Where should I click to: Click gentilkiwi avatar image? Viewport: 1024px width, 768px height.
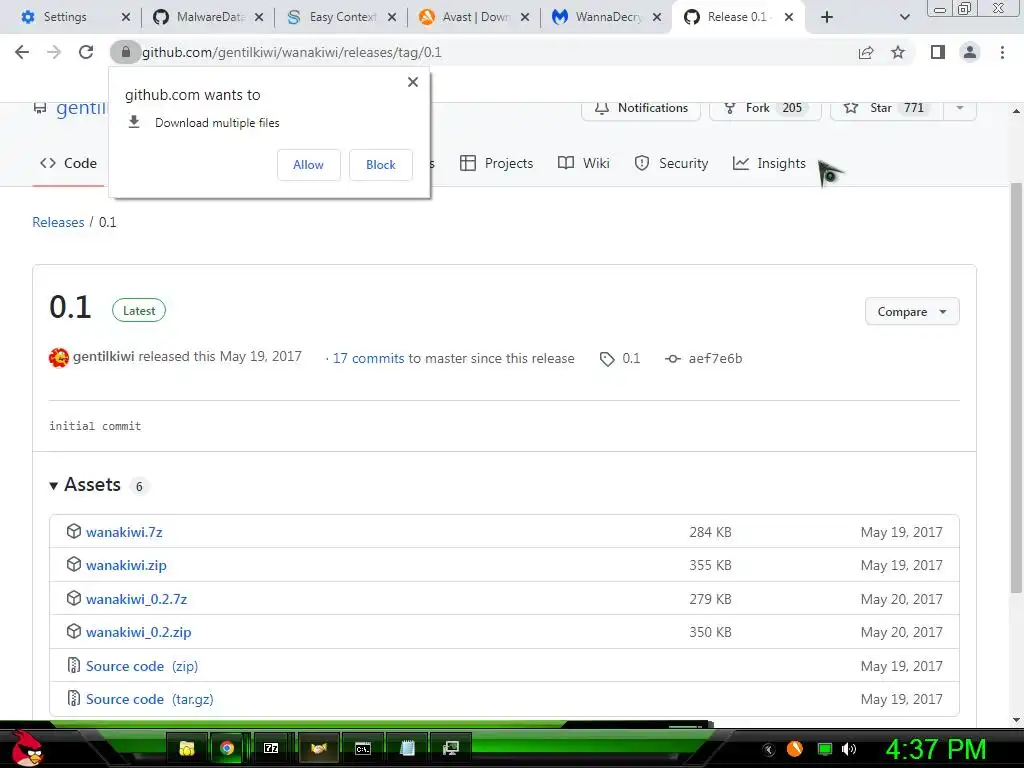(x=59, y=357)
